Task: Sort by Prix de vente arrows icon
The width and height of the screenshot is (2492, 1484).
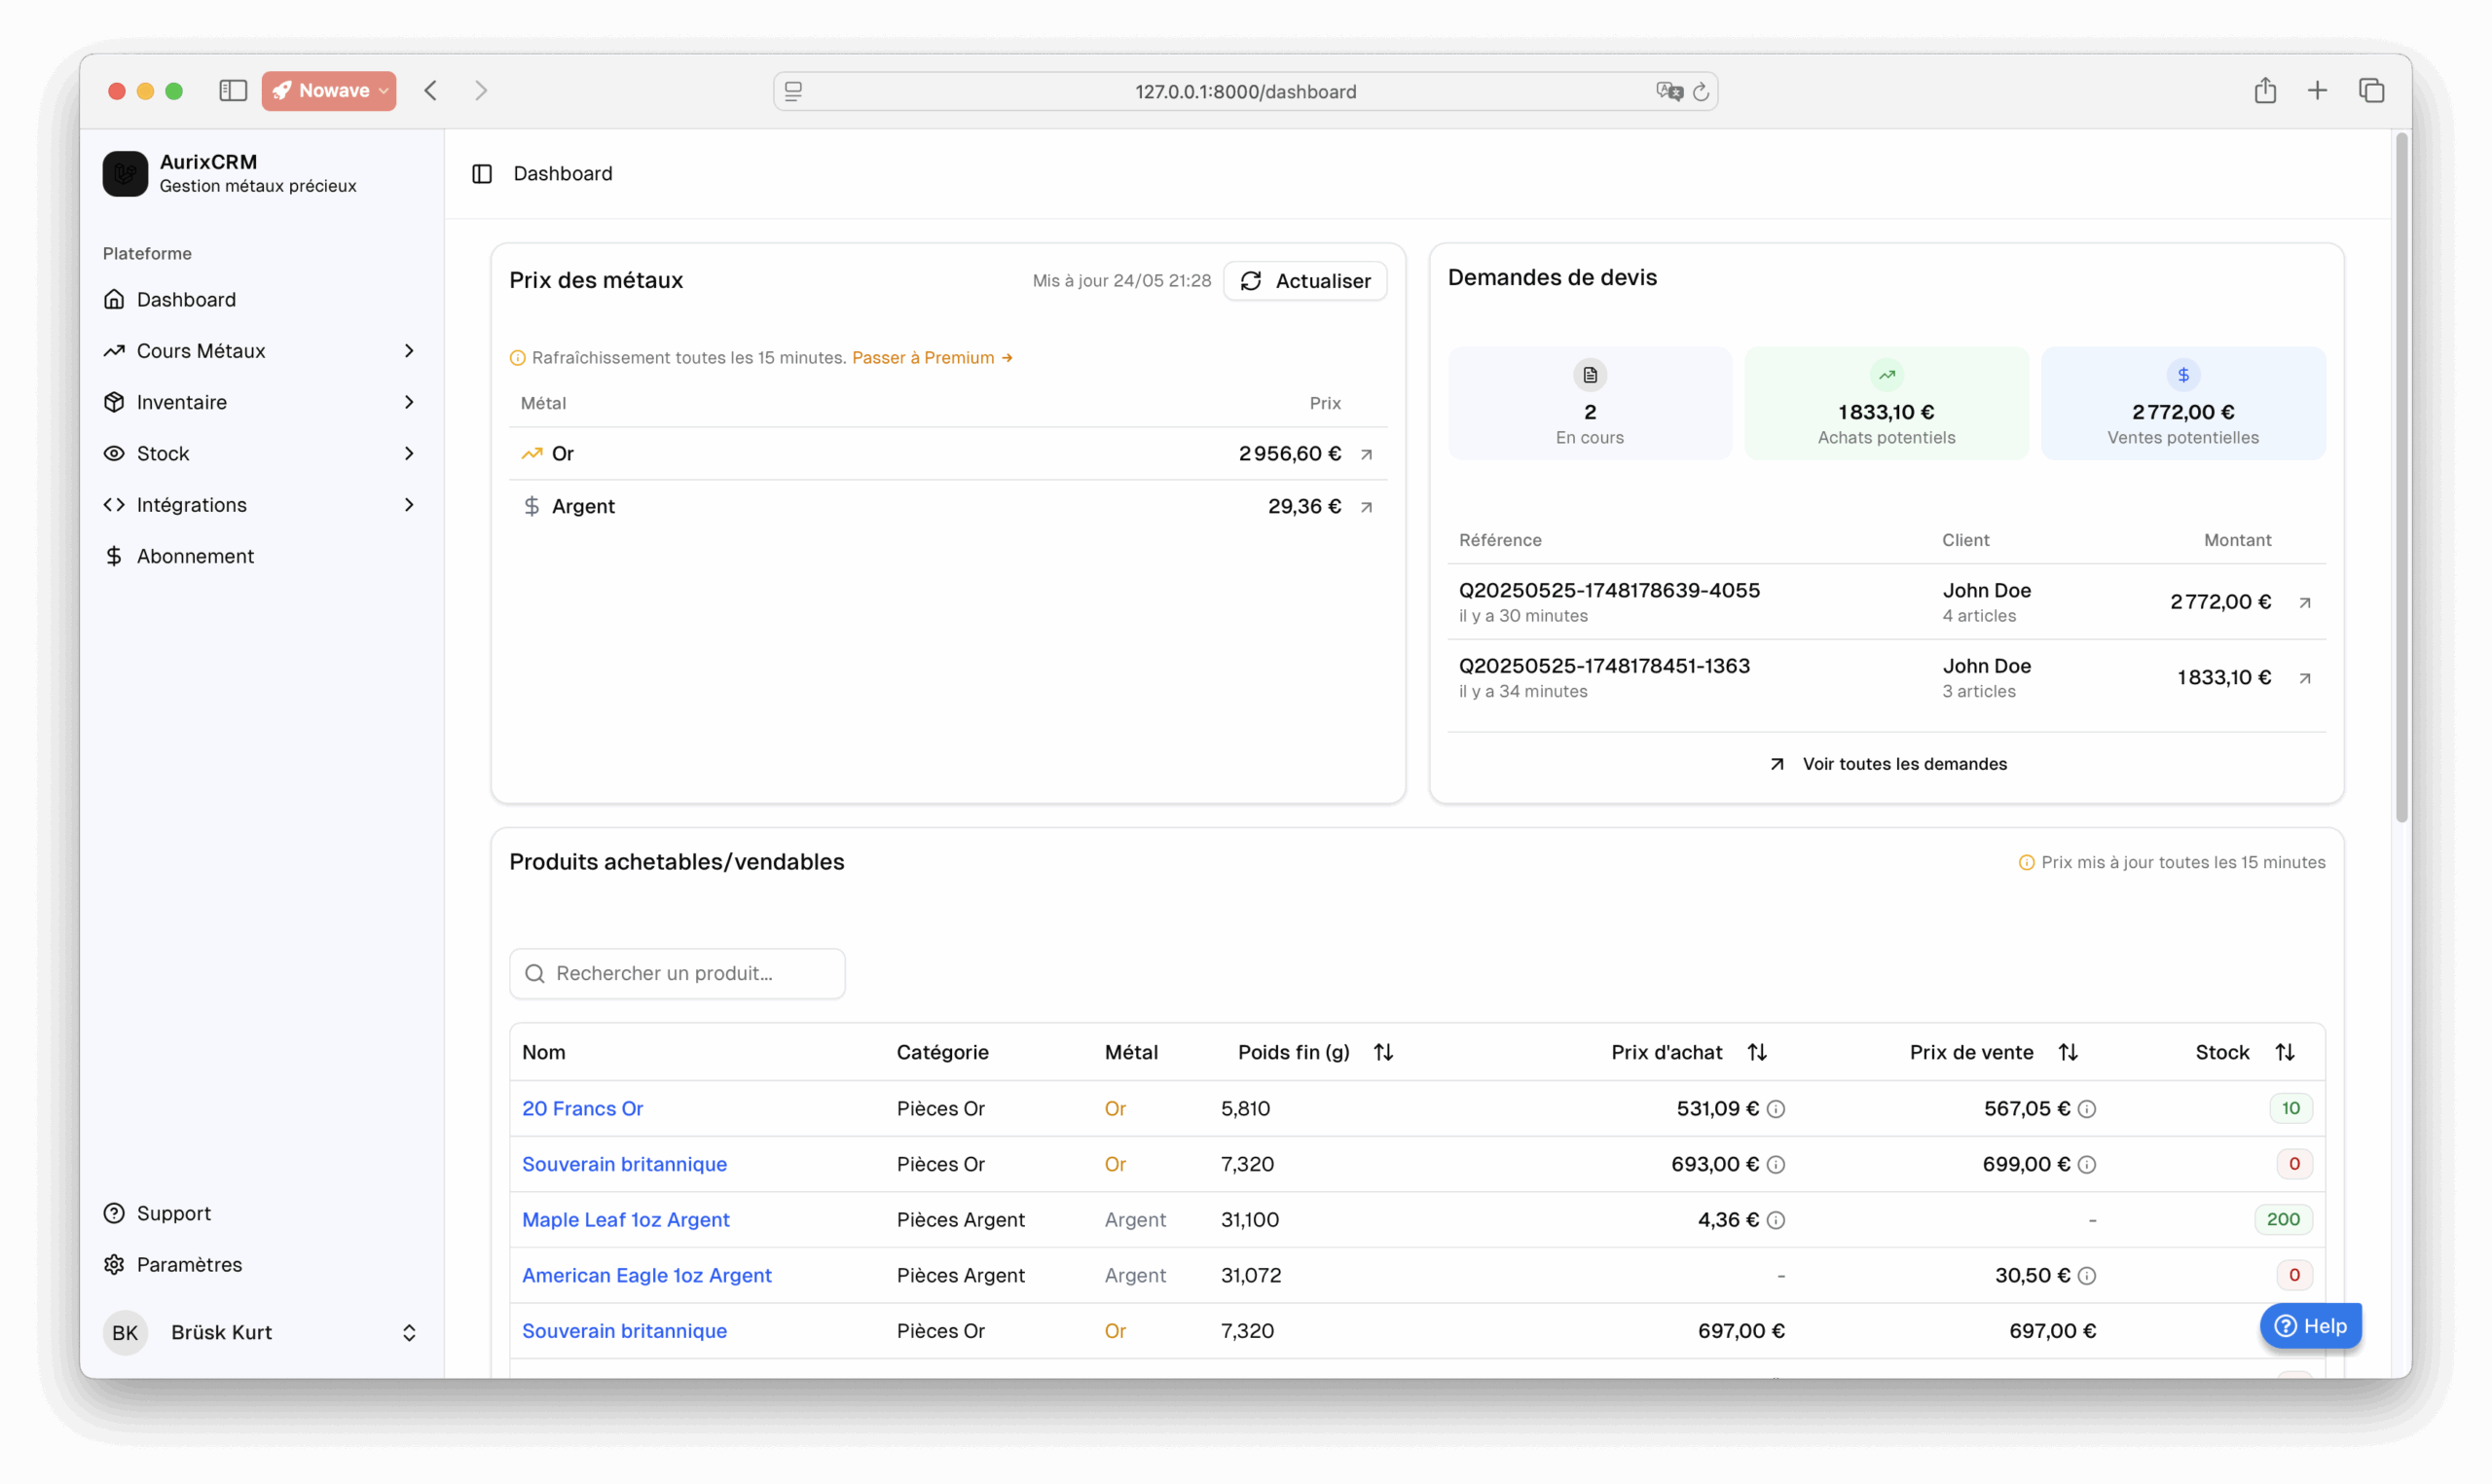Action: pos(2068,1052)
